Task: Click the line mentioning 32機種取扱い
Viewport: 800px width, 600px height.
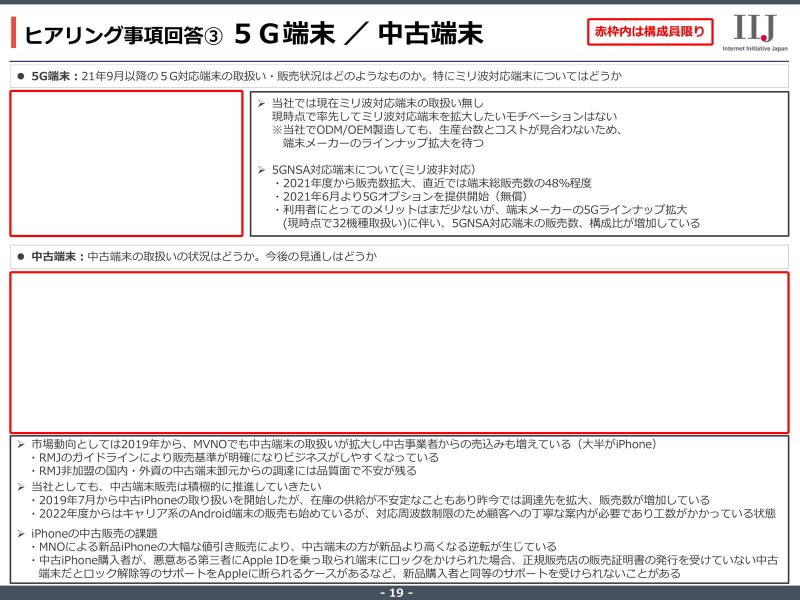Action: click(x=491, y=223)
